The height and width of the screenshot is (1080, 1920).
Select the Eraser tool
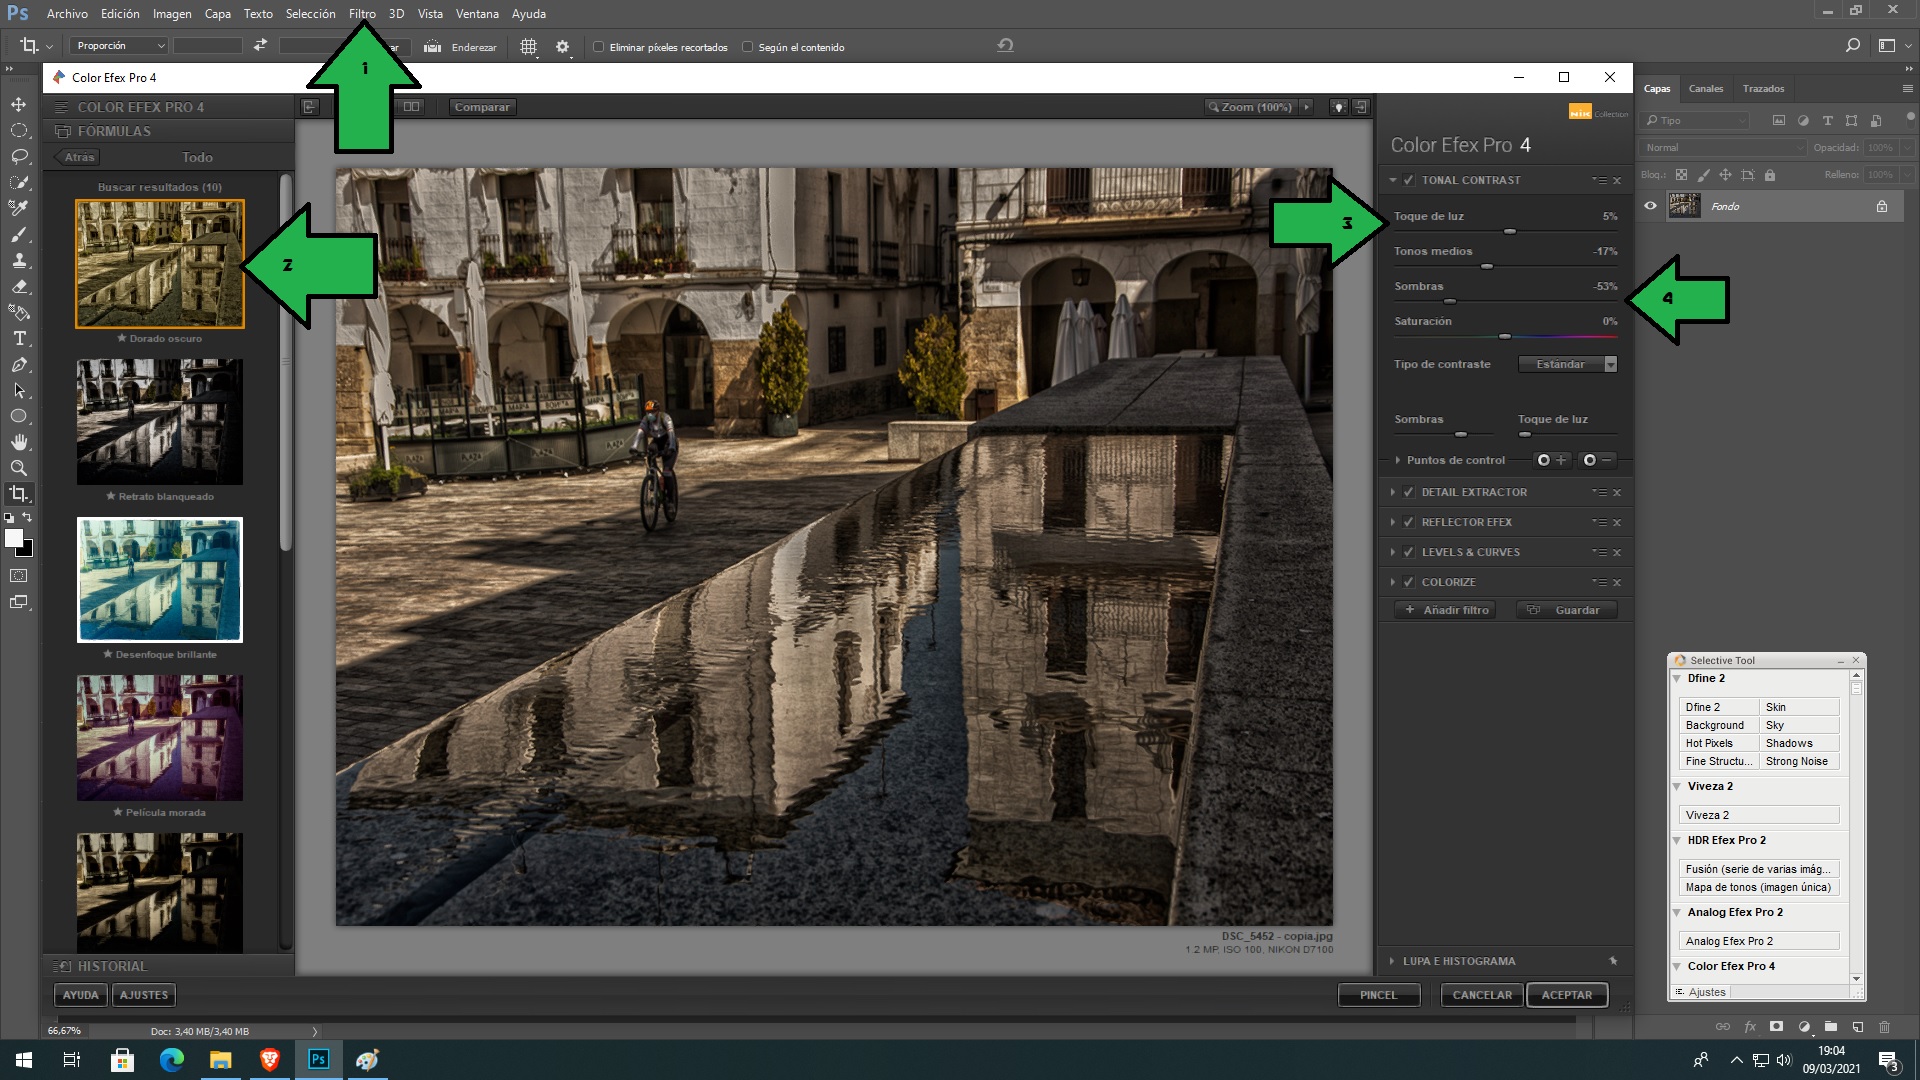coord(19,287)
